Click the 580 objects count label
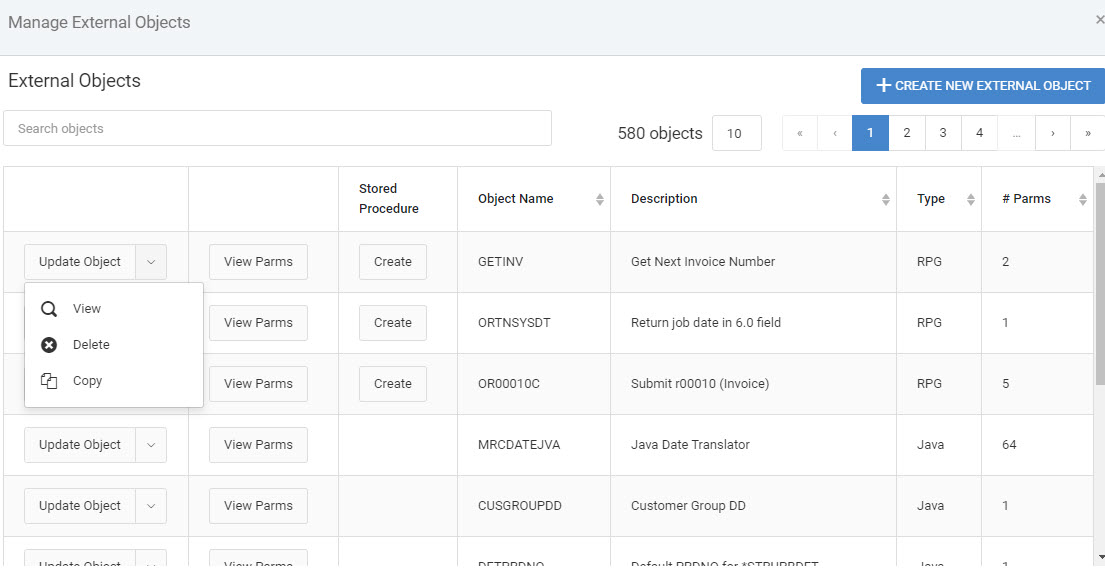 click(660, 133)
